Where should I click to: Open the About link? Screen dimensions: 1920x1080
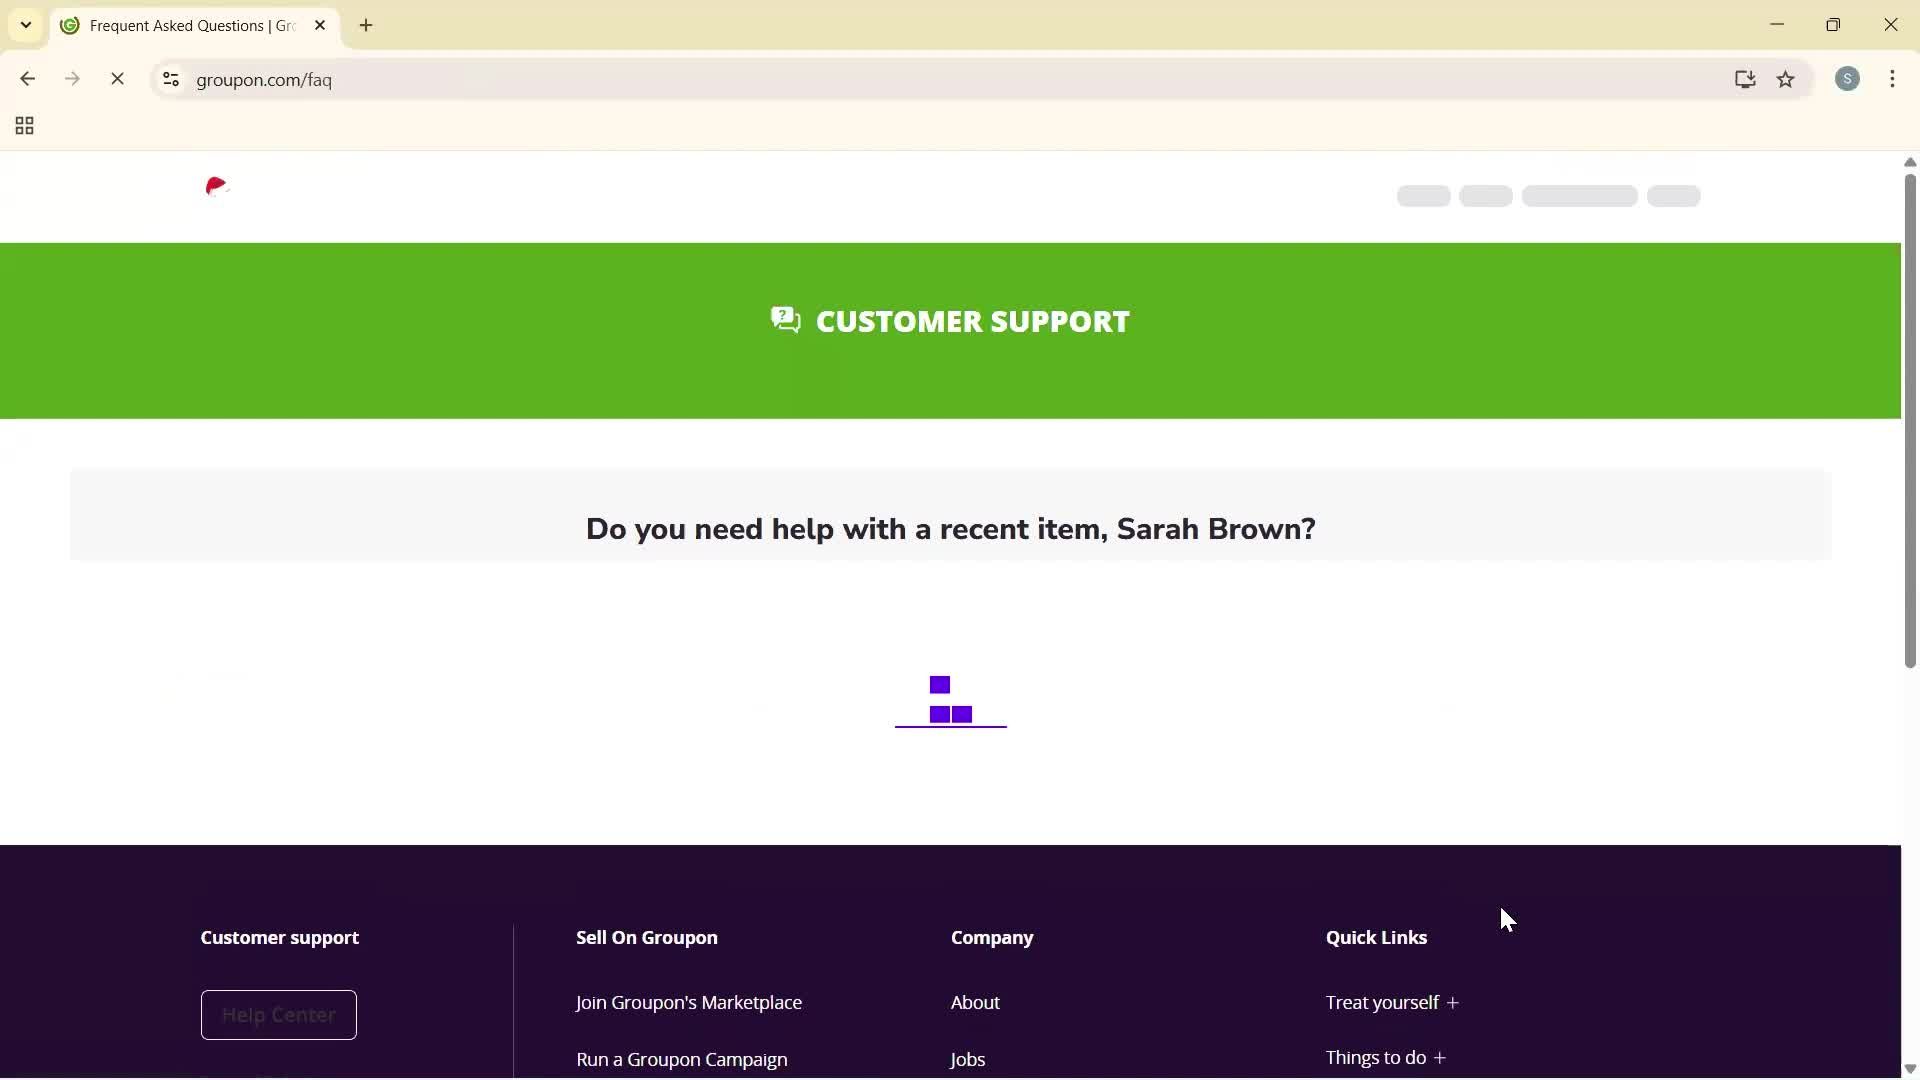975,1002
